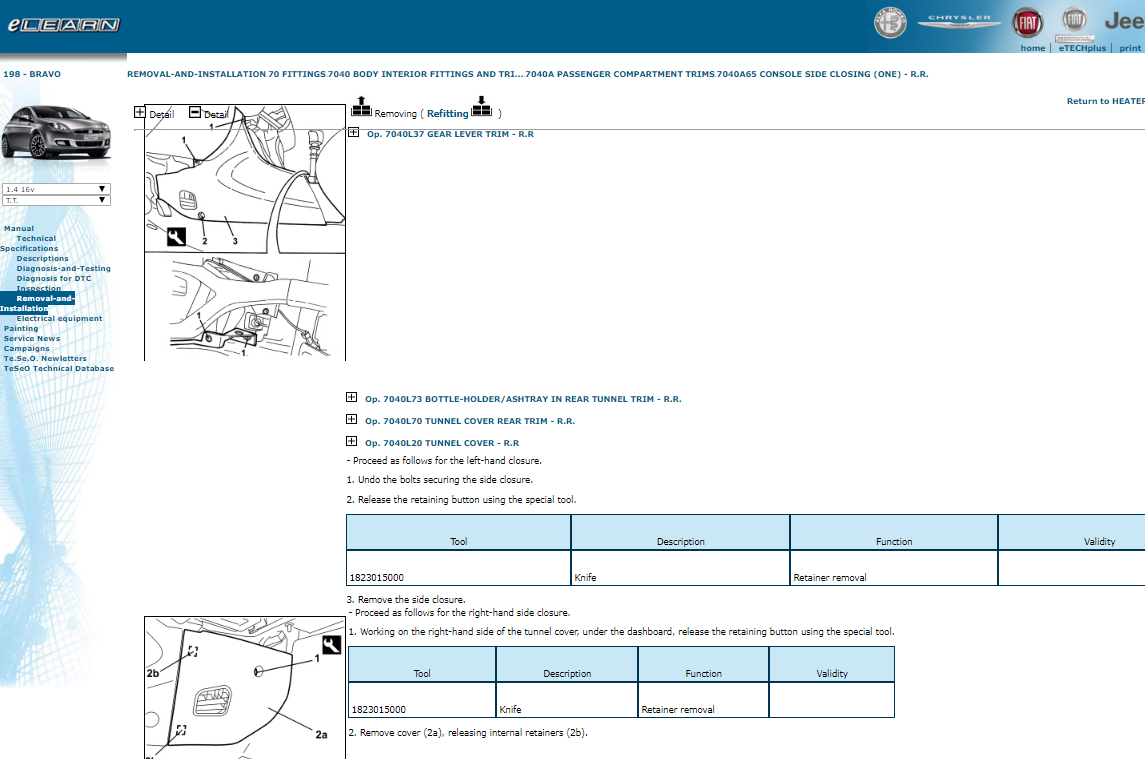The width and height of the screenshot is (1145, 759).
Task: Expand Op. 7040L73 bottle-holder/ashtray section
Action: coord(351,397)
